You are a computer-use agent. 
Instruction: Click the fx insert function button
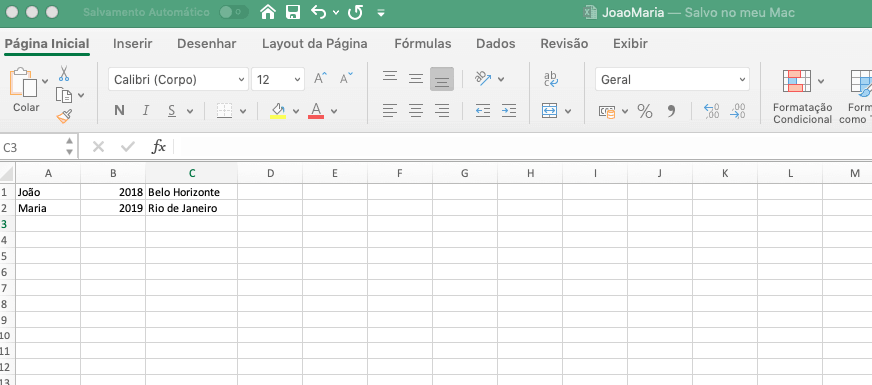tap(159, 147)
